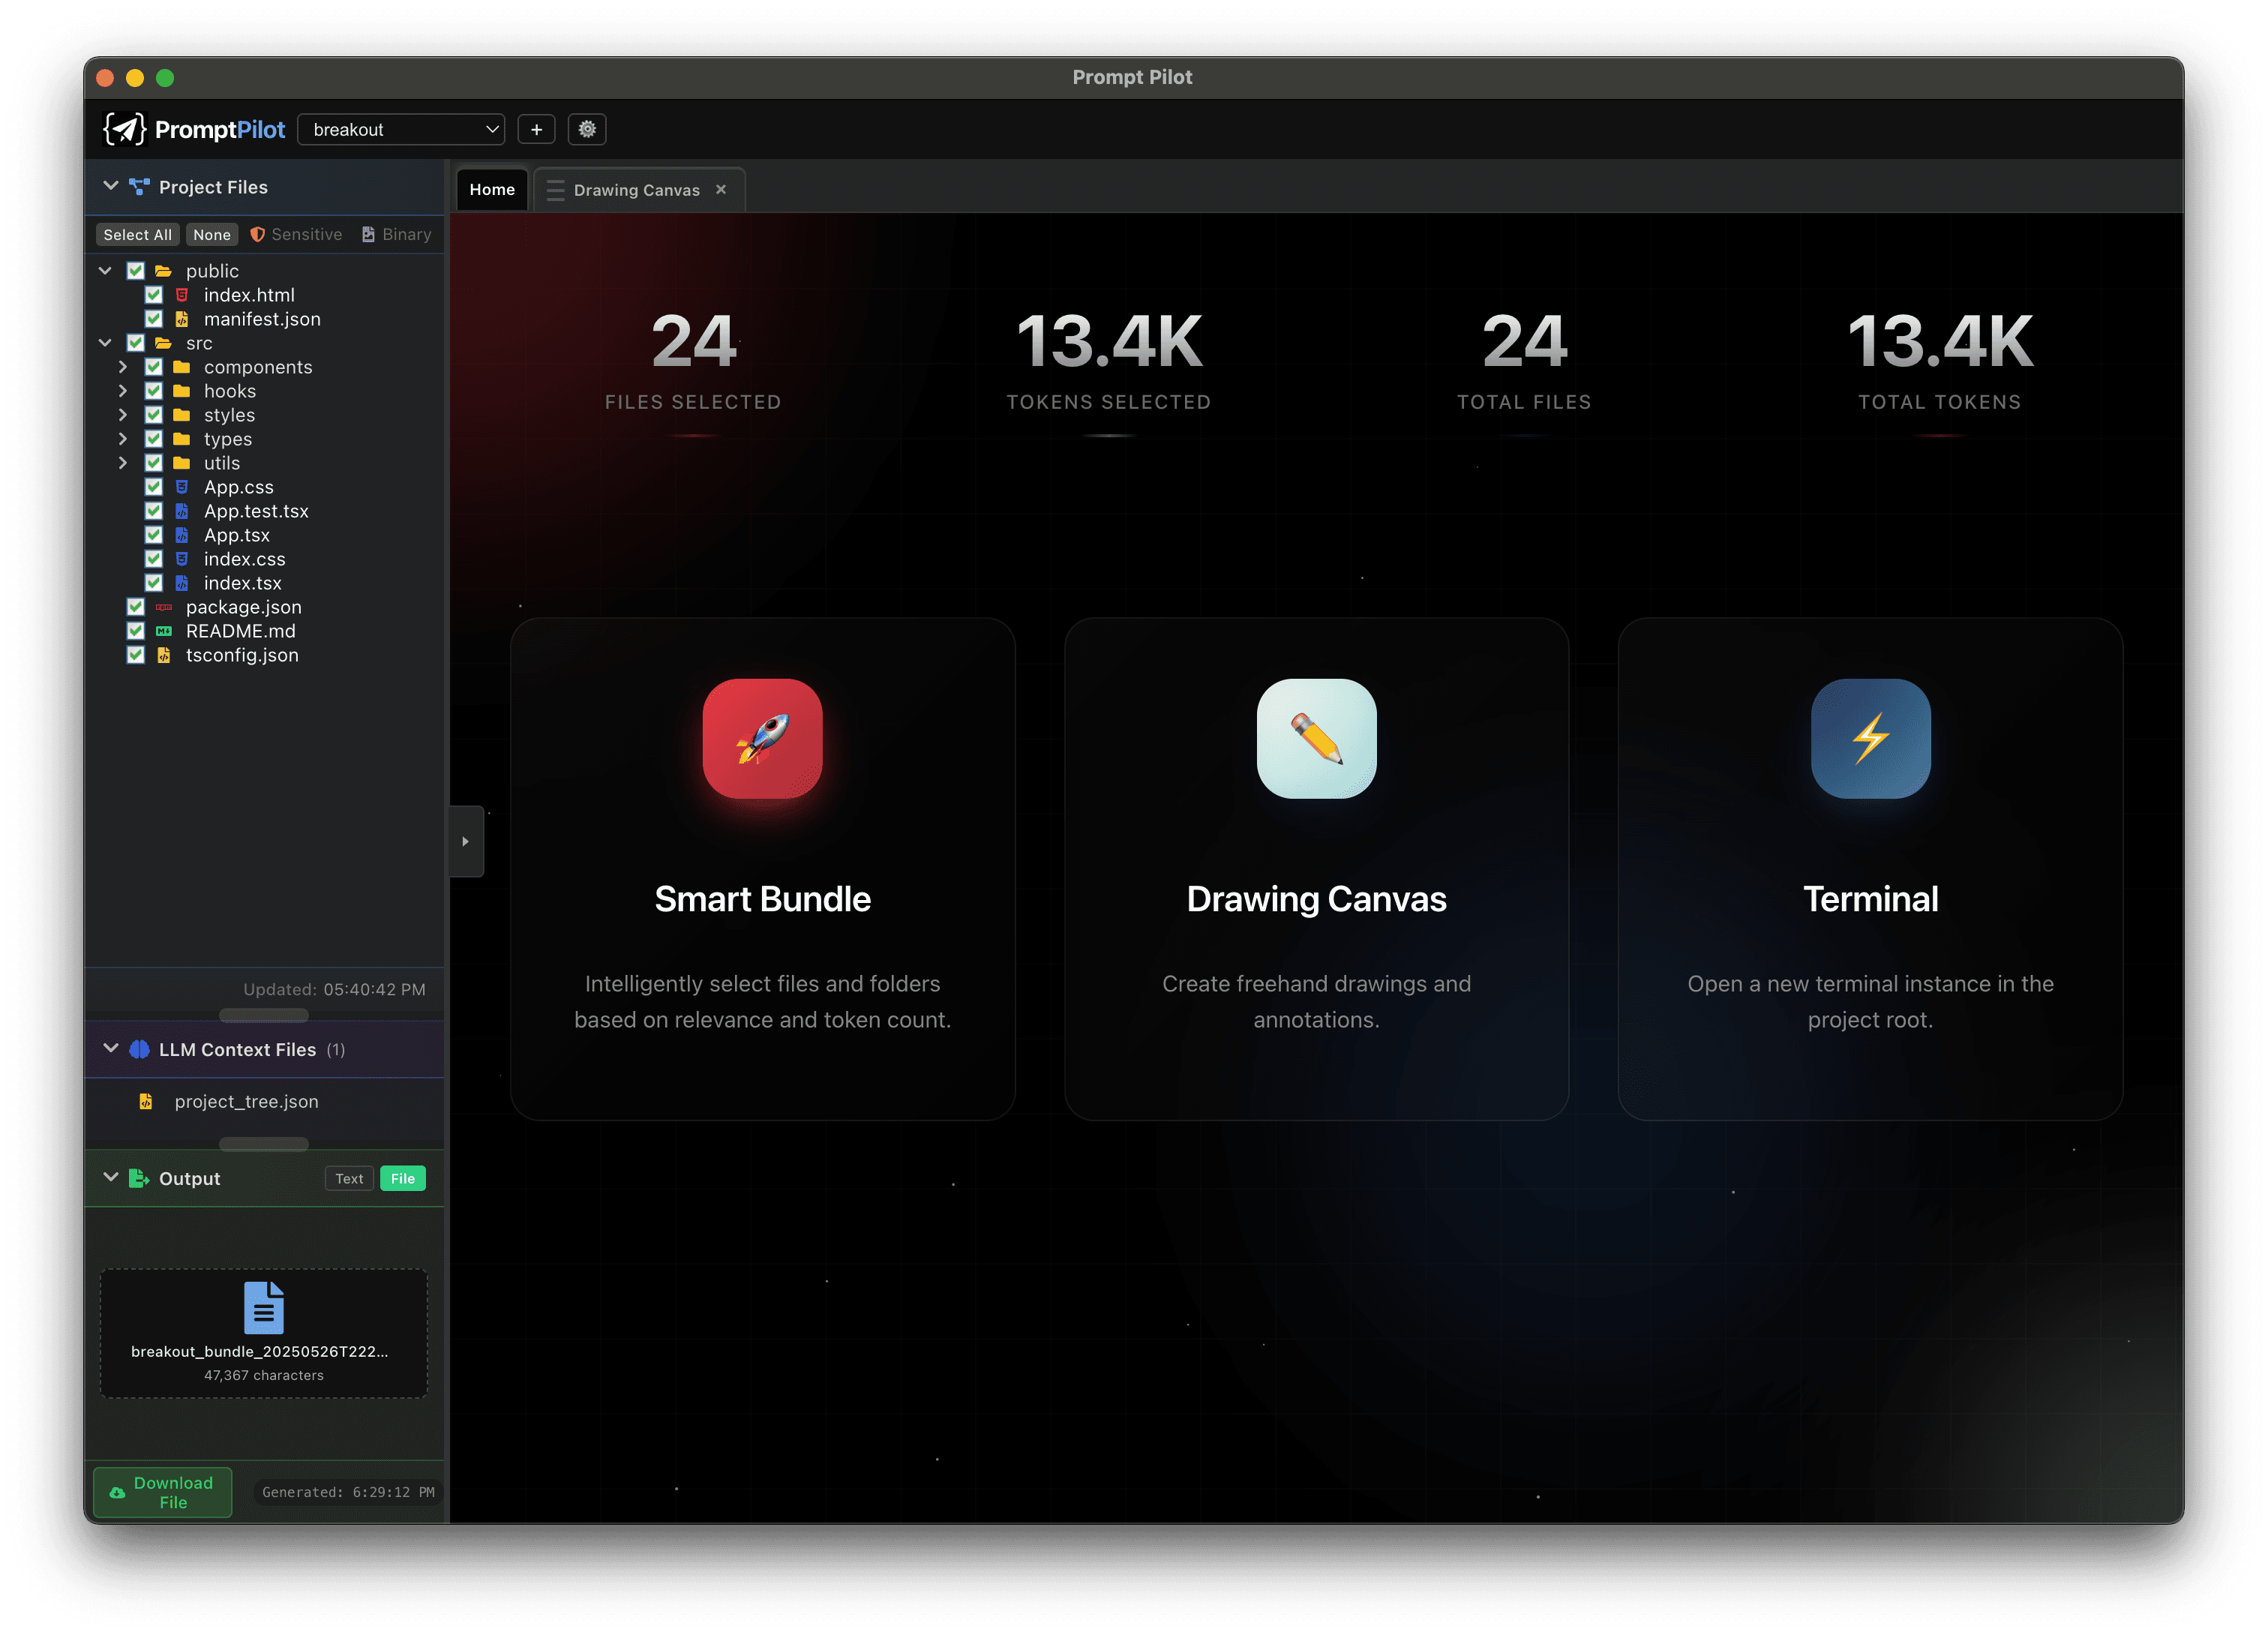This screenshot has width=2268, height=1635.
Task: Uncheck the styles folder checkbox
Action: tap(154, 415)
